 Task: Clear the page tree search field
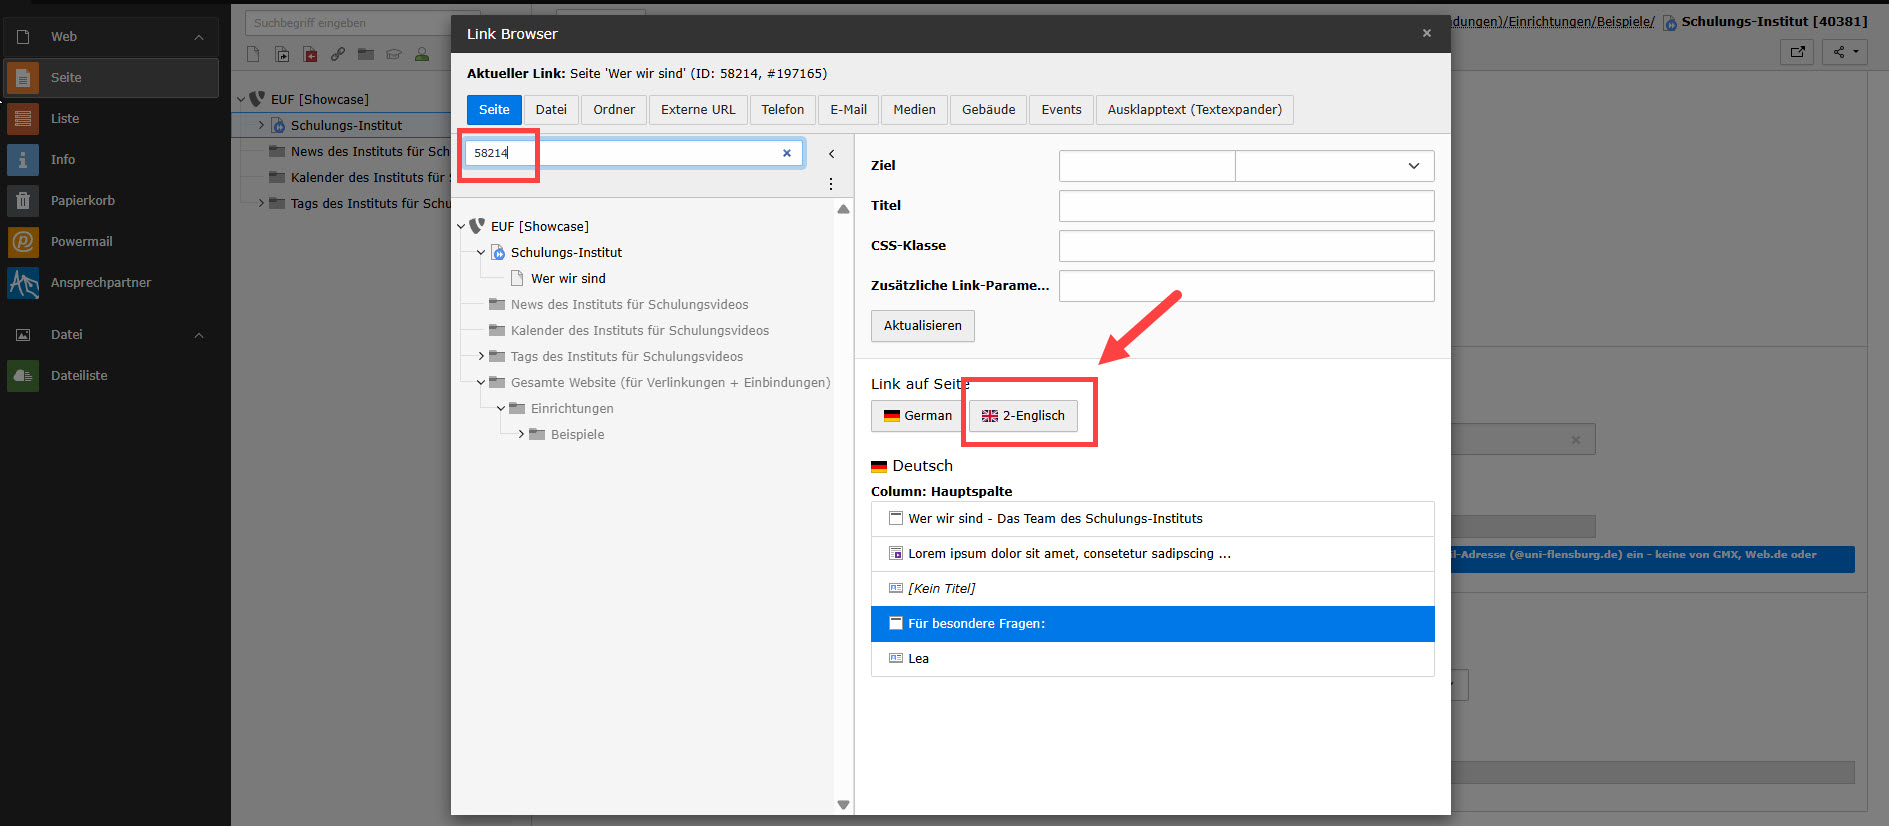[x=787, y=153]
